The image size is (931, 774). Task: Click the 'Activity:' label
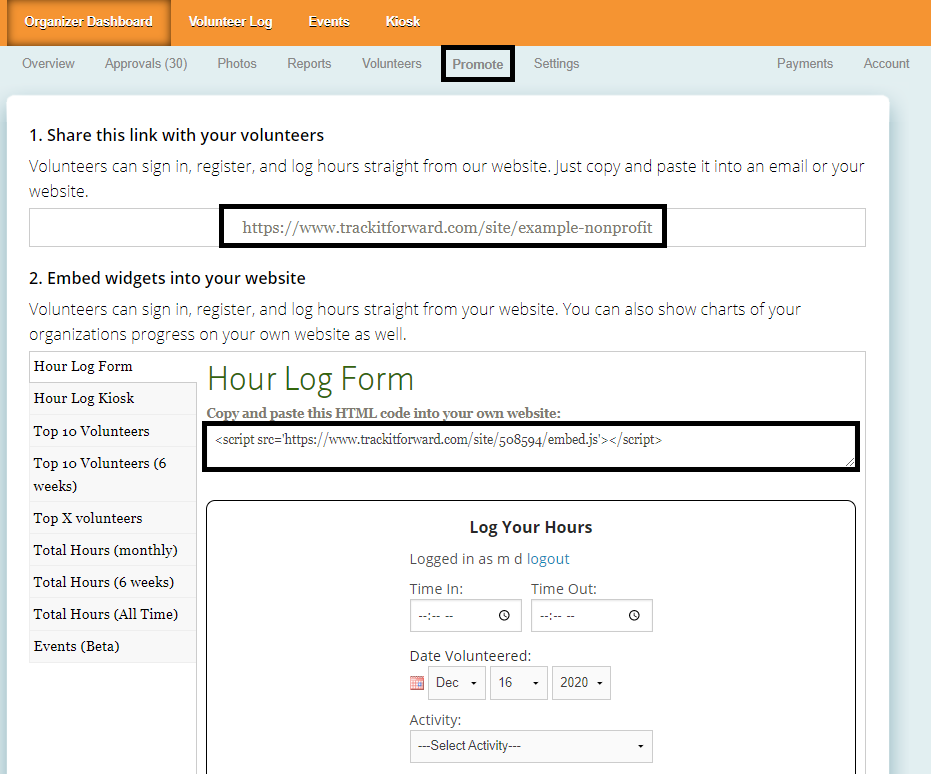pos(435,720)
